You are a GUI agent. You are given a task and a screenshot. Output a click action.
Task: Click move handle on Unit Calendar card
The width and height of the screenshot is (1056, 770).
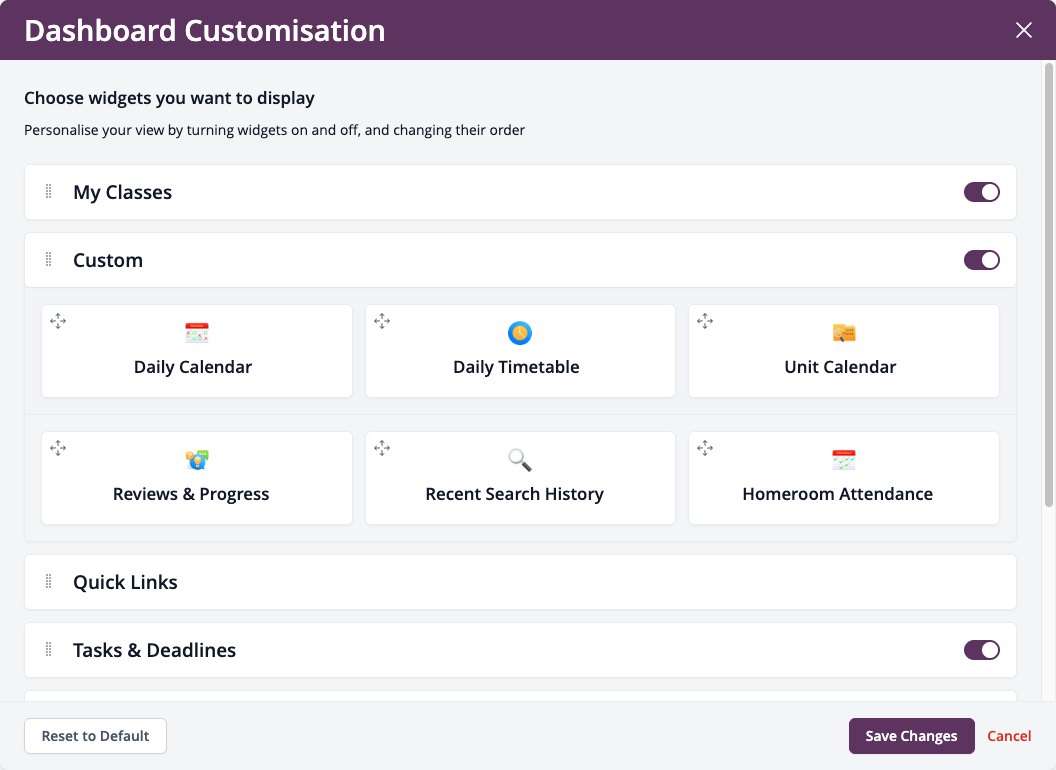[x=705, y=321]
